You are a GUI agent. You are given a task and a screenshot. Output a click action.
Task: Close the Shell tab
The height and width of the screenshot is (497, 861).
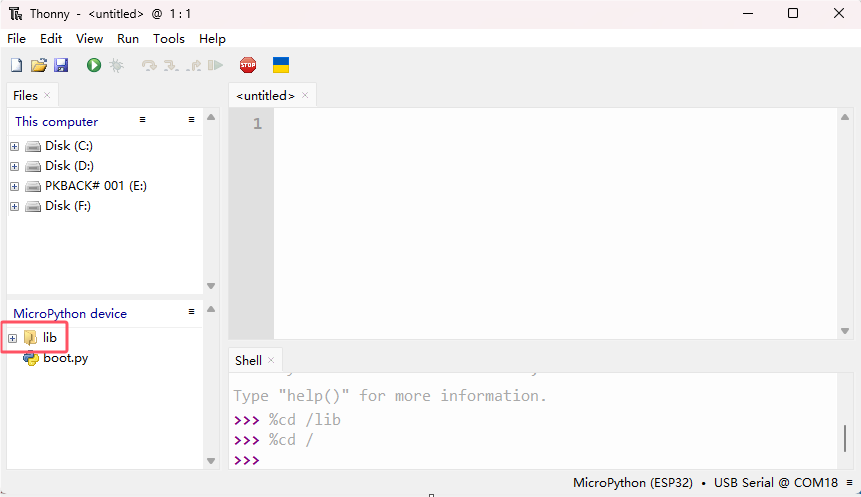pyautogui.click(x=271, y=360)
